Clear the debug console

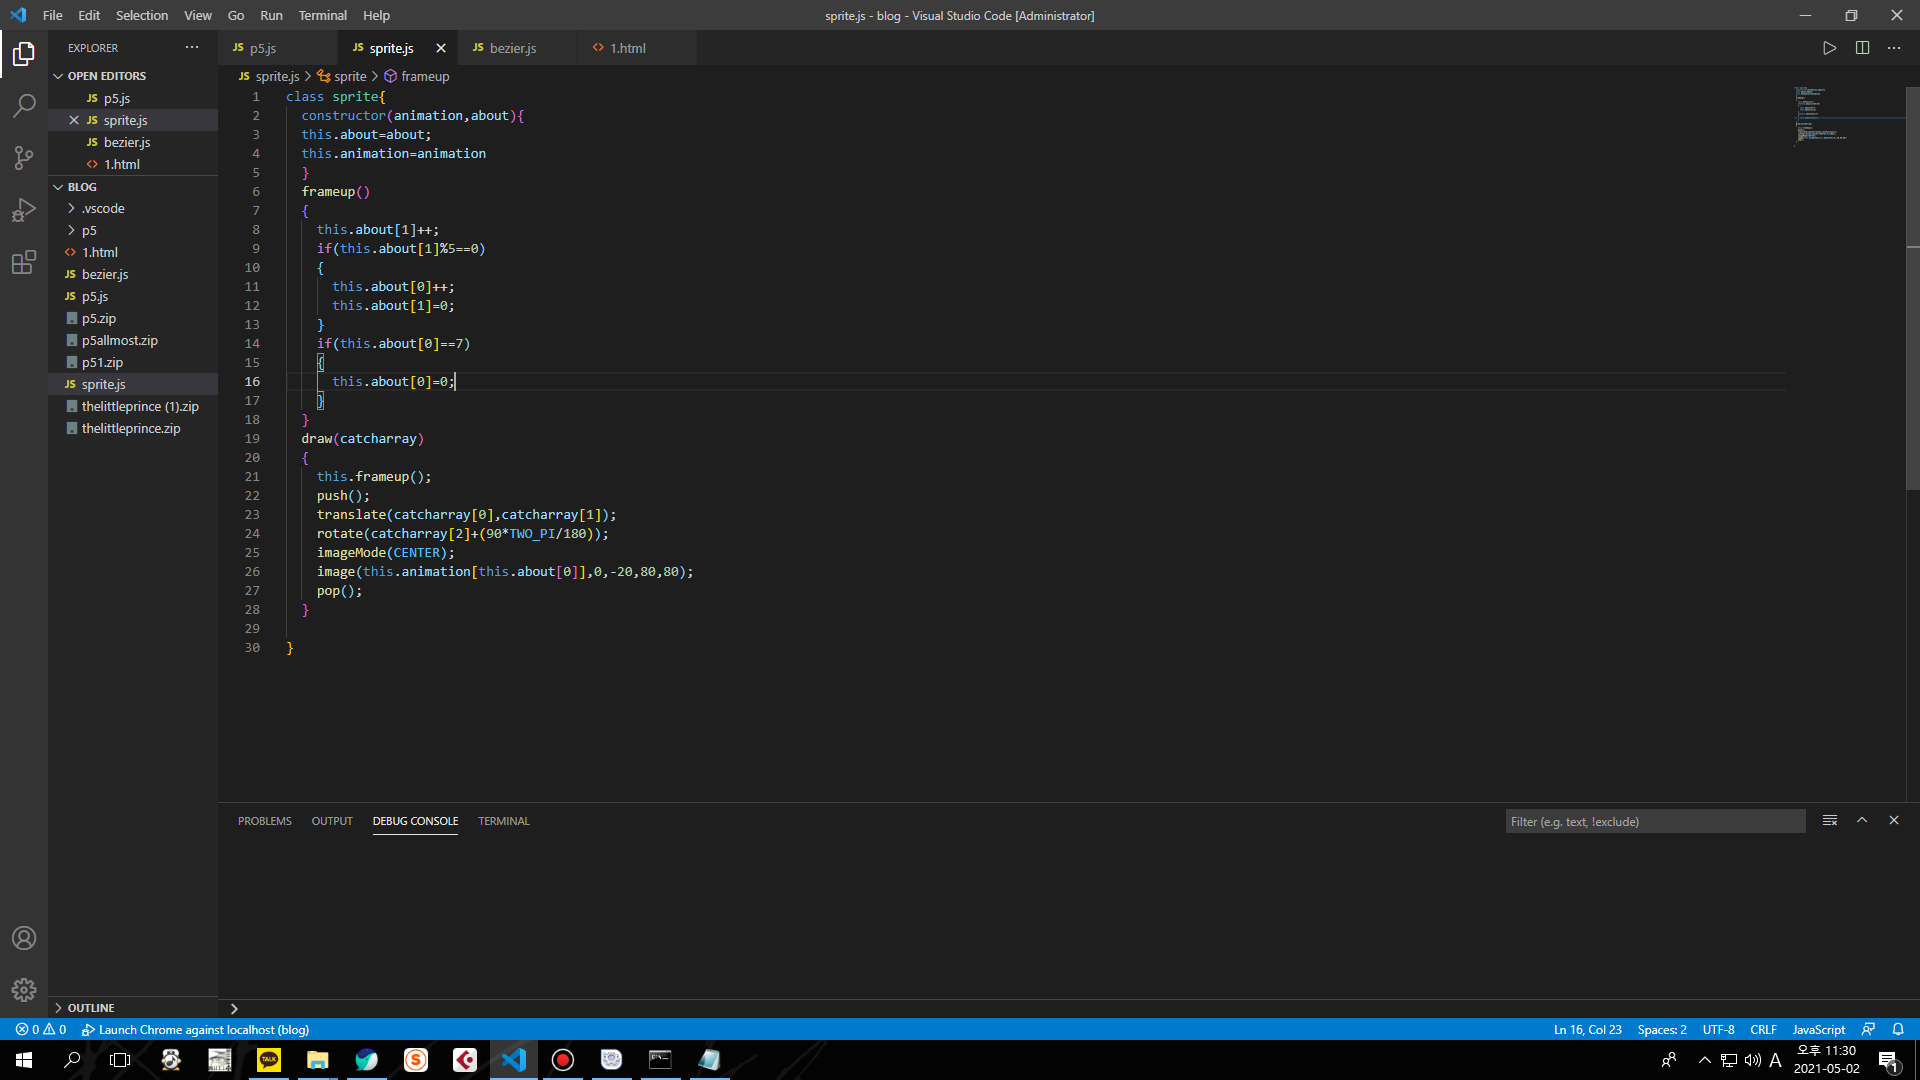(1830, 820)
